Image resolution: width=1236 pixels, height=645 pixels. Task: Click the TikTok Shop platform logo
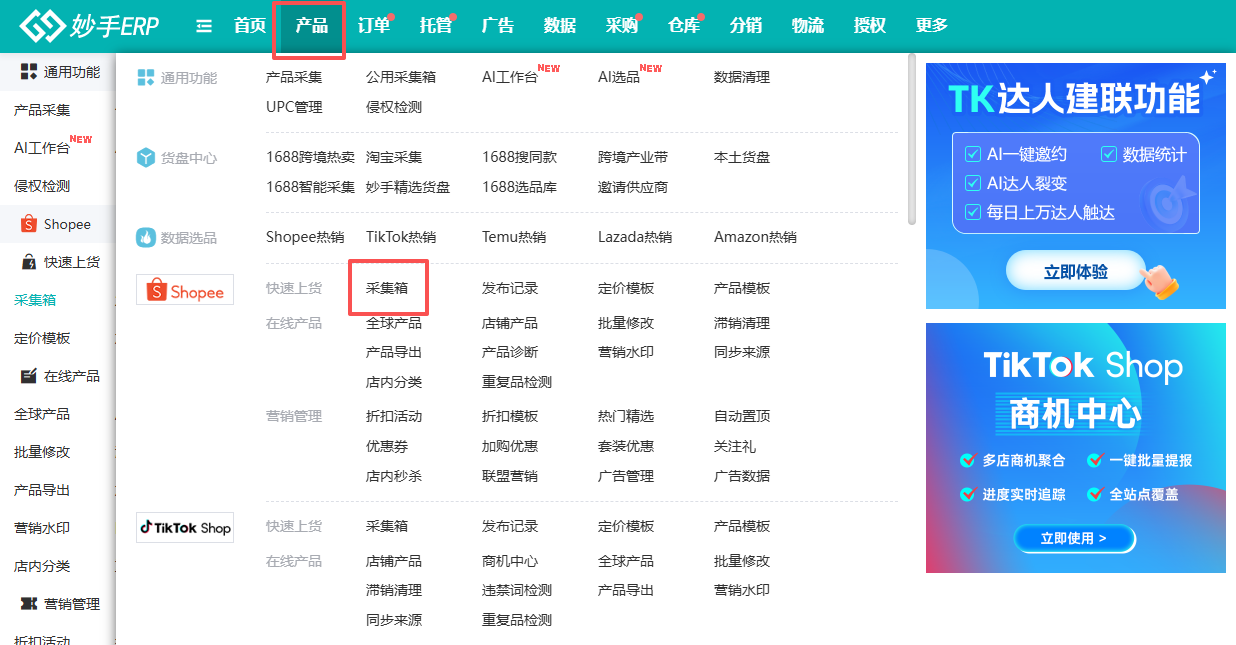click(x=185, y=527)
